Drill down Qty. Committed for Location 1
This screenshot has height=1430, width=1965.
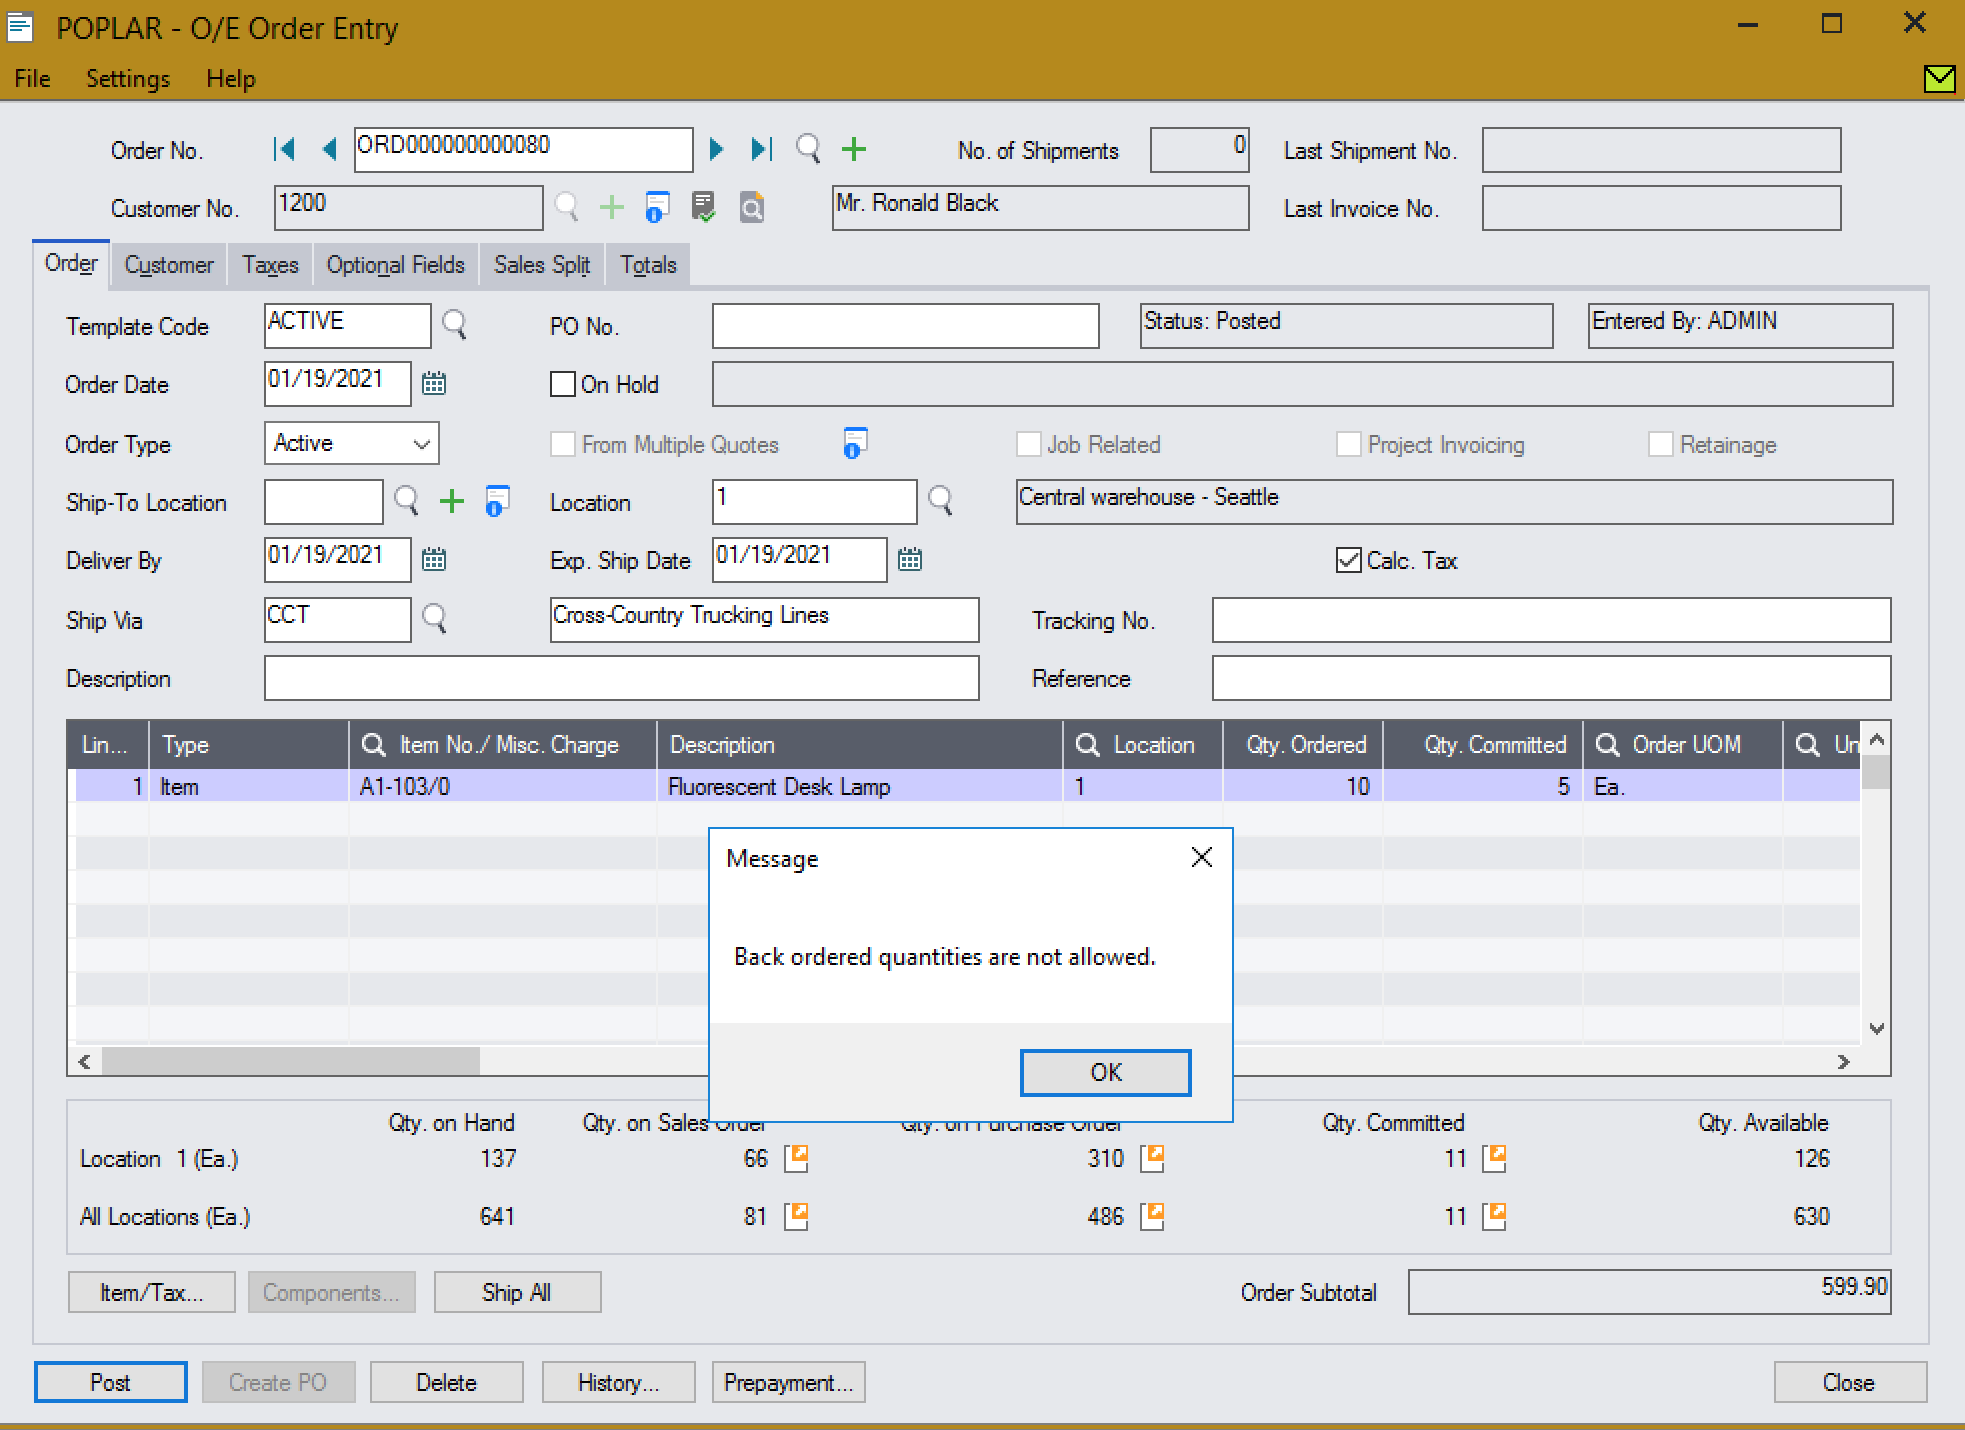1494,1159
